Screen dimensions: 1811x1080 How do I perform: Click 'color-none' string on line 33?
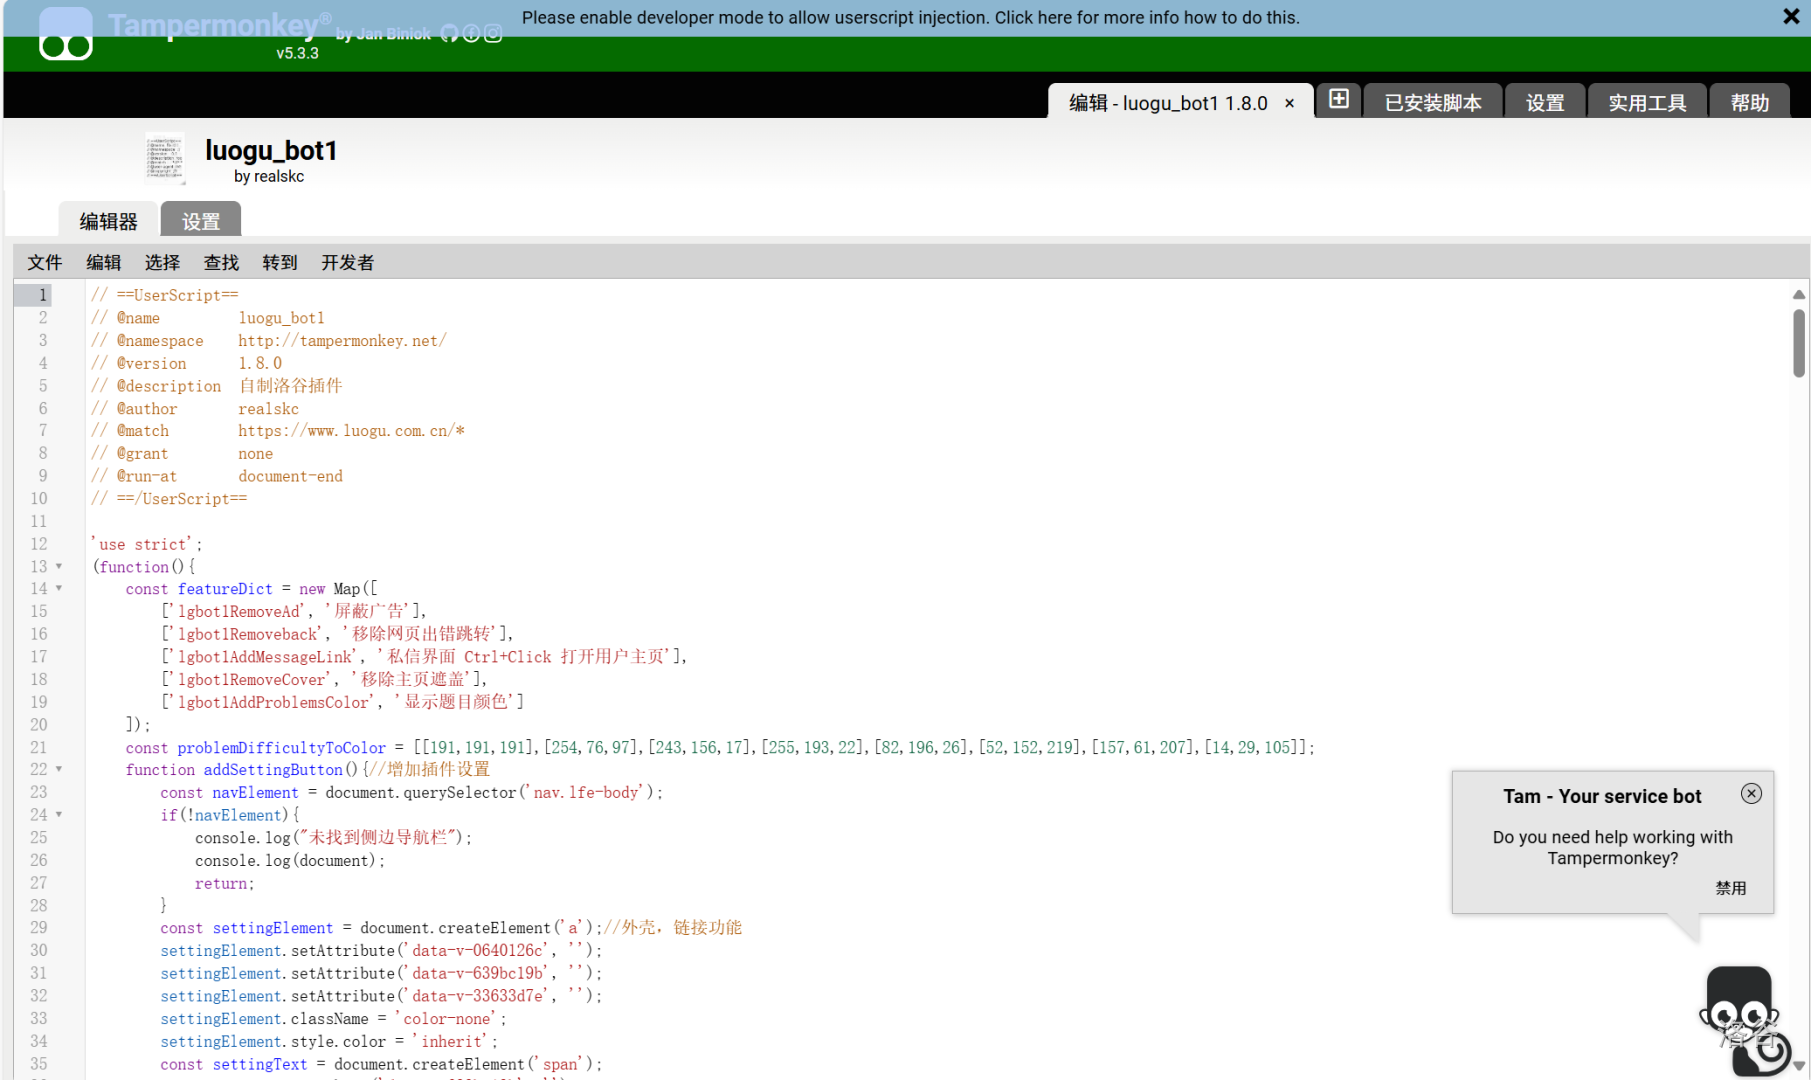[447, 1019]
